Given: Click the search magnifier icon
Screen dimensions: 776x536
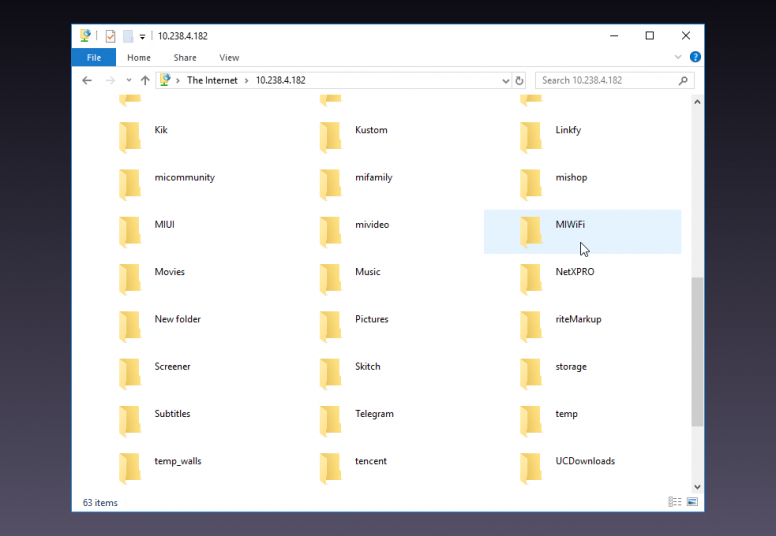Looking at the screenshot, I should coord(684,80).
